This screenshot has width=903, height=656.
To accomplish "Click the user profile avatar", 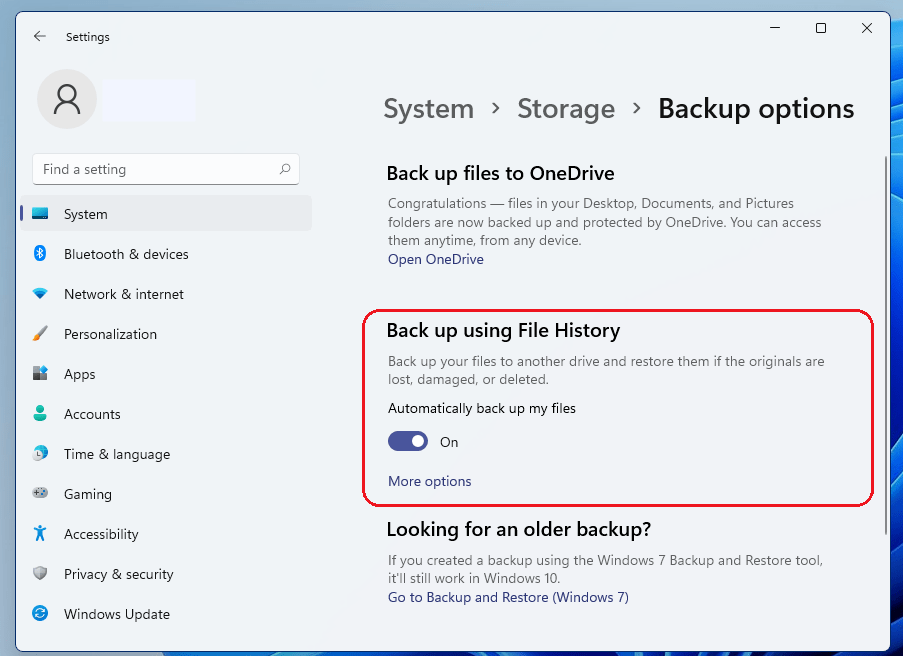I will [67, 98].
